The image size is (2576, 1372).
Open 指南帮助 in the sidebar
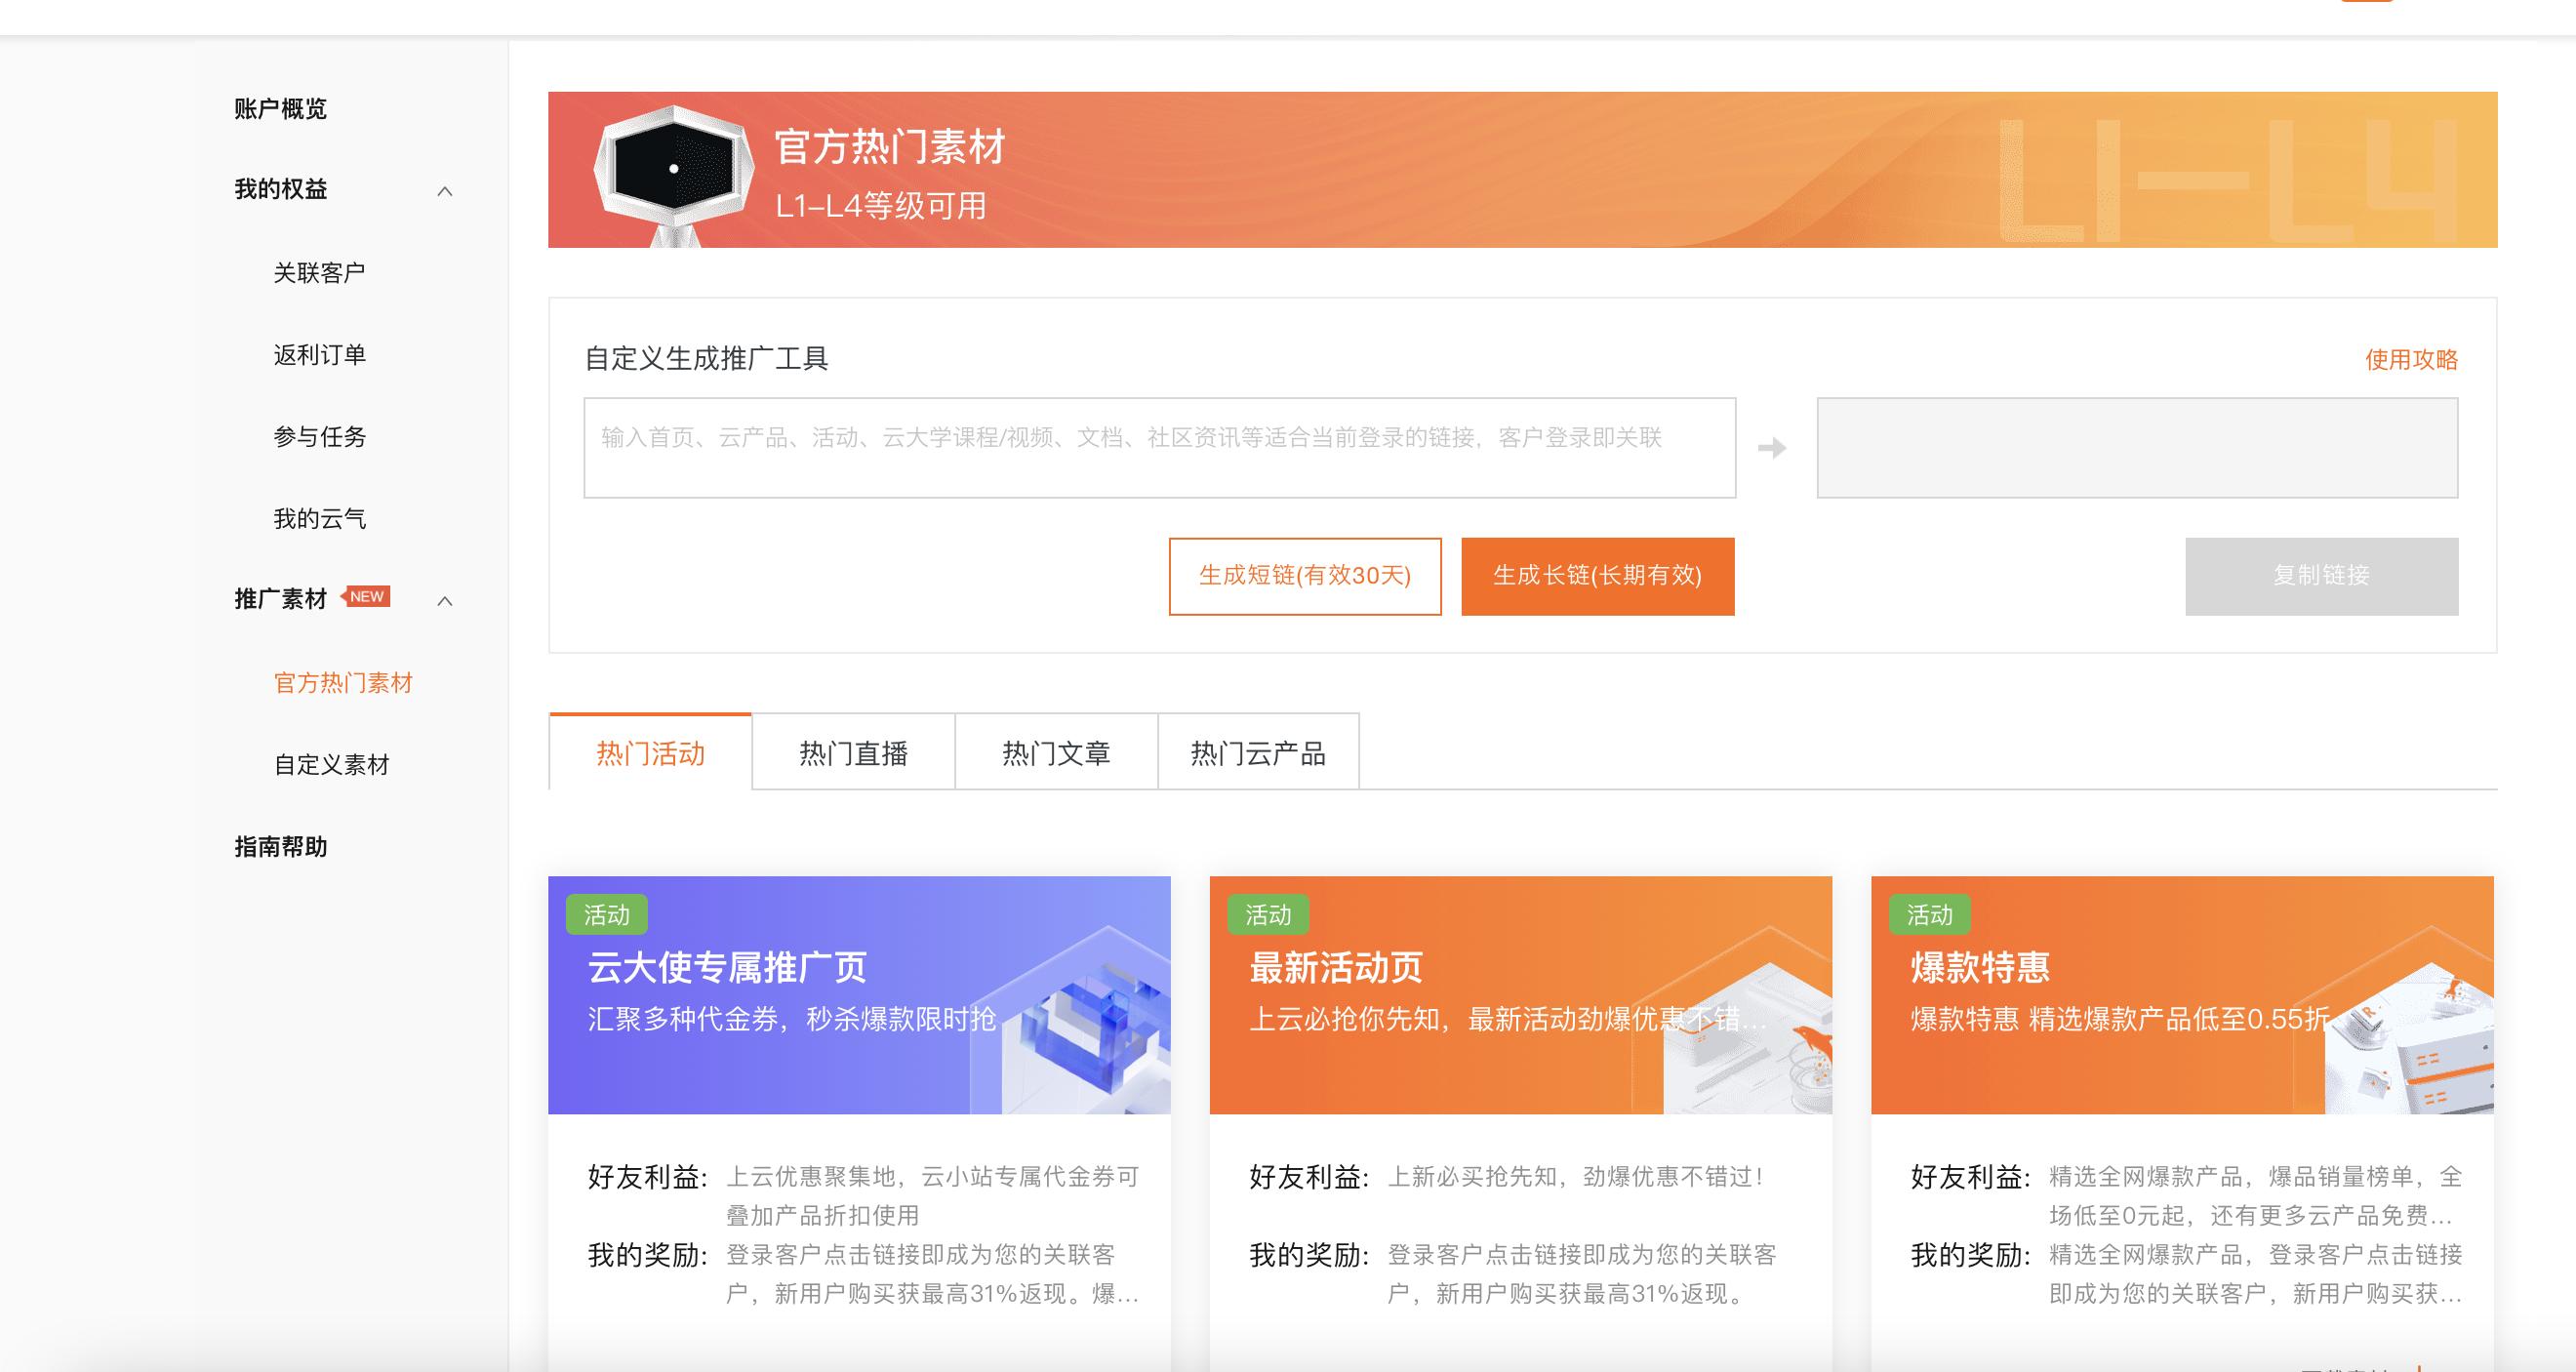(x=281, y=848)
